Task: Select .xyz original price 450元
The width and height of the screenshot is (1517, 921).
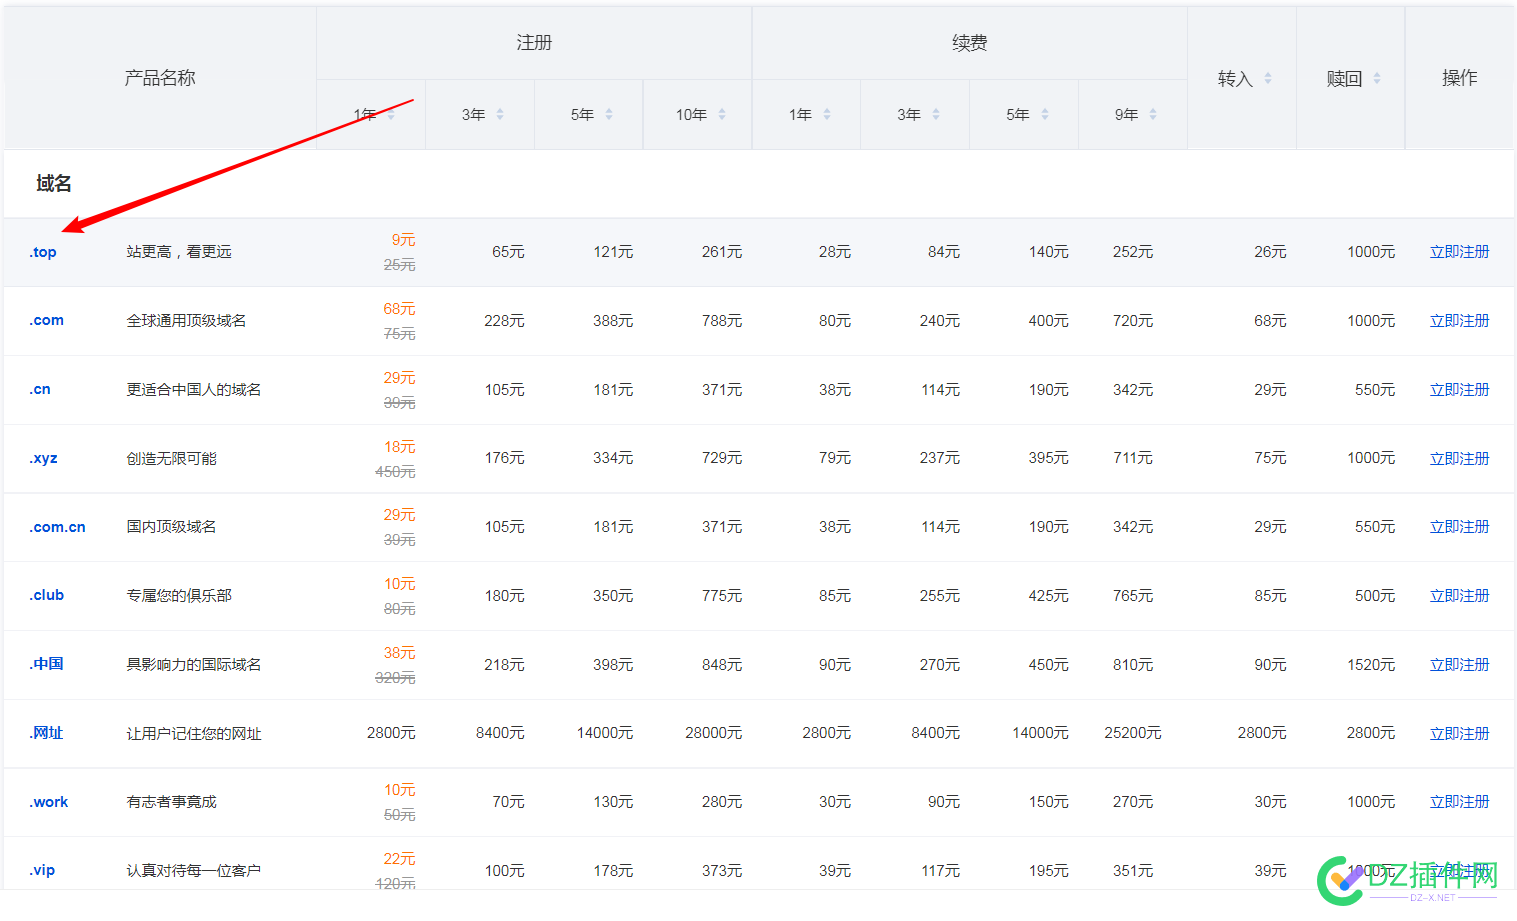Action: (x=395, y=472)
